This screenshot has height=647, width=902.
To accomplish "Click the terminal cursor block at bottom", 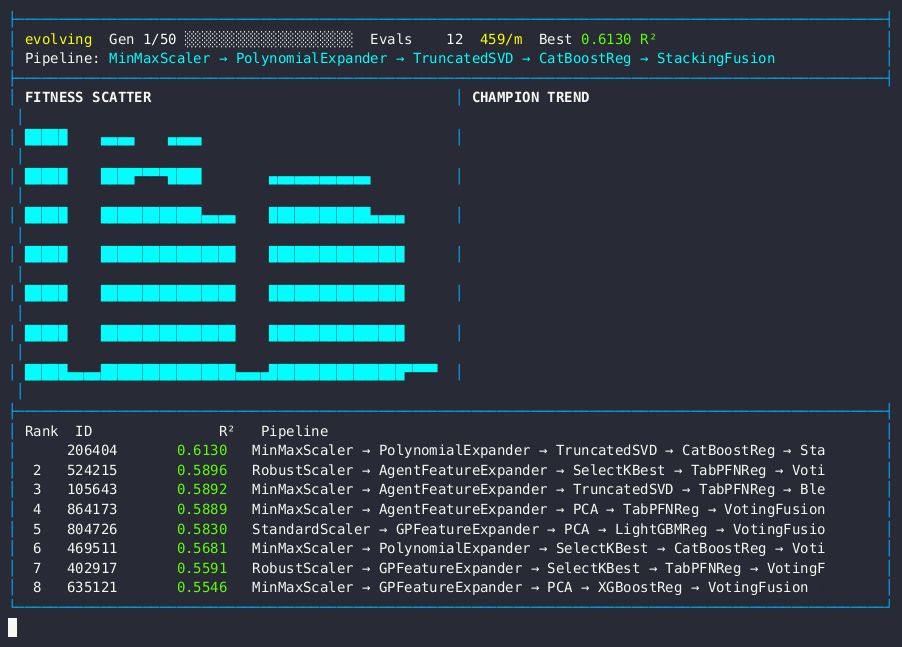I will coord(13,627).
